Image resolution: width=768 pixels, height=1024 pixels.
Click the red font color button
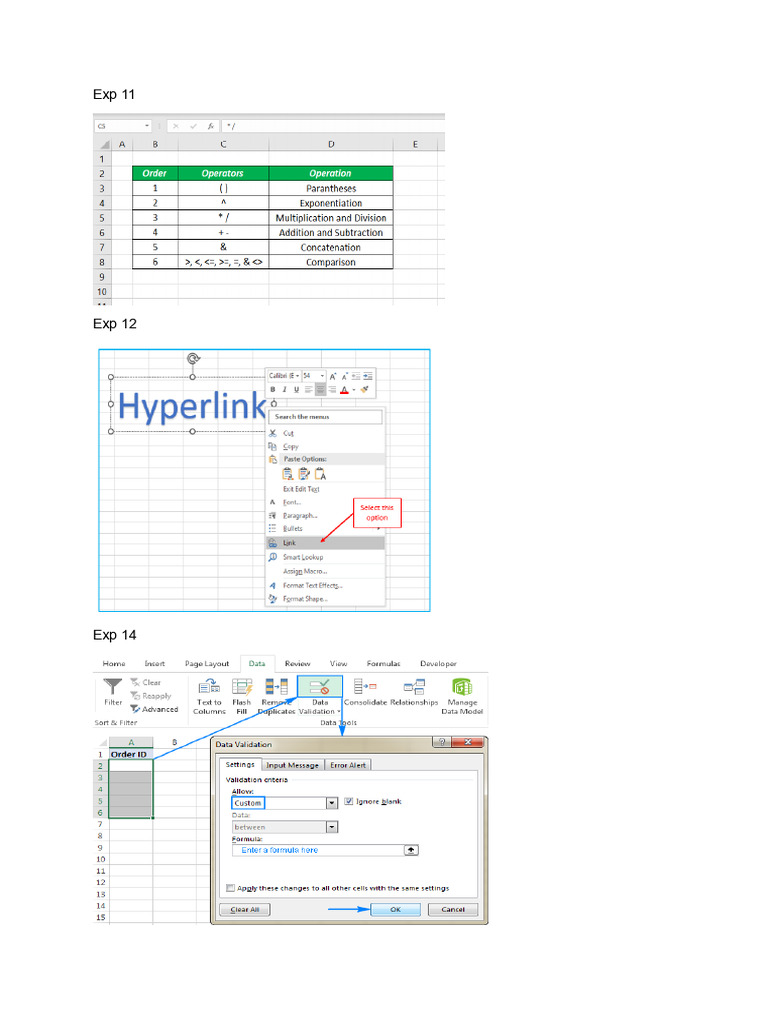[x=344, y=390]
